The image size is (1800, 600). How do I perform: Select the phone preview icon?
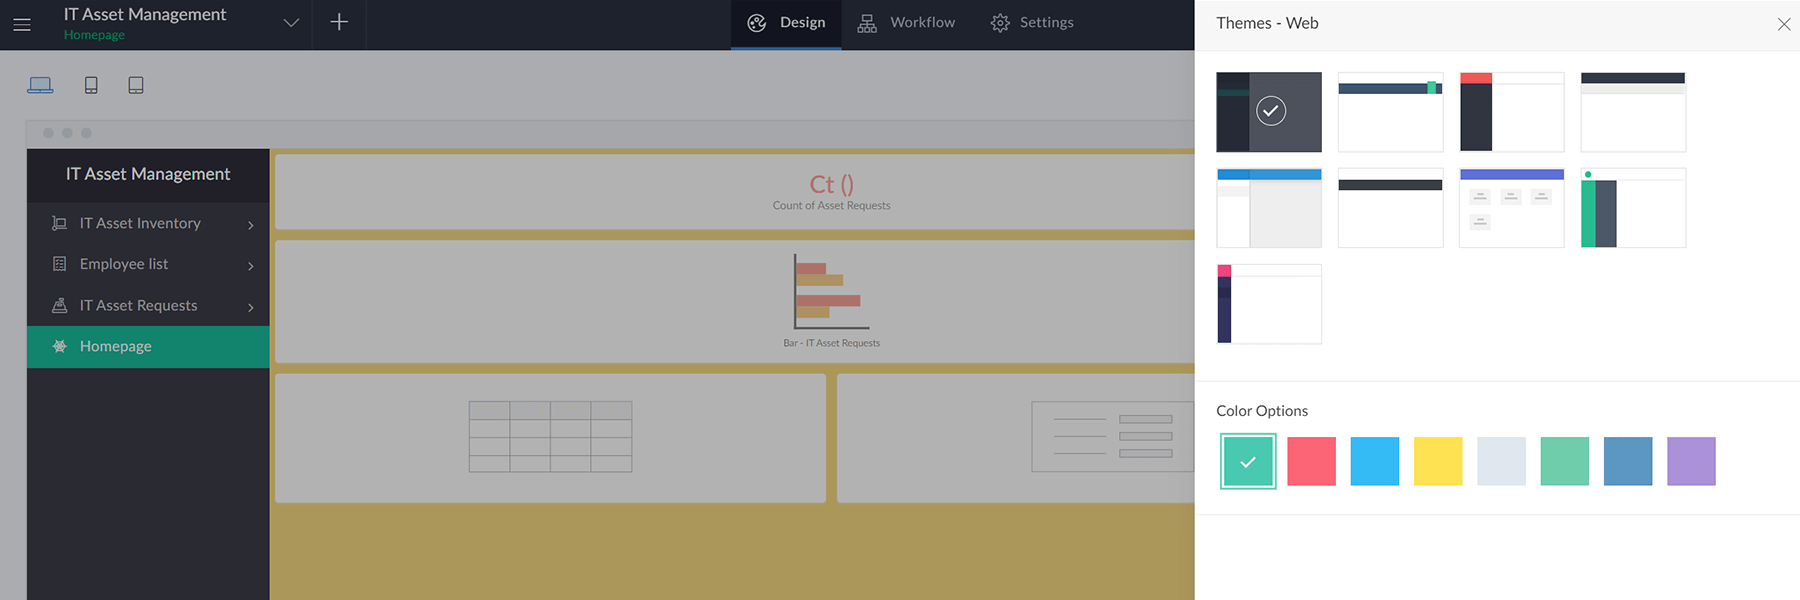91,85
